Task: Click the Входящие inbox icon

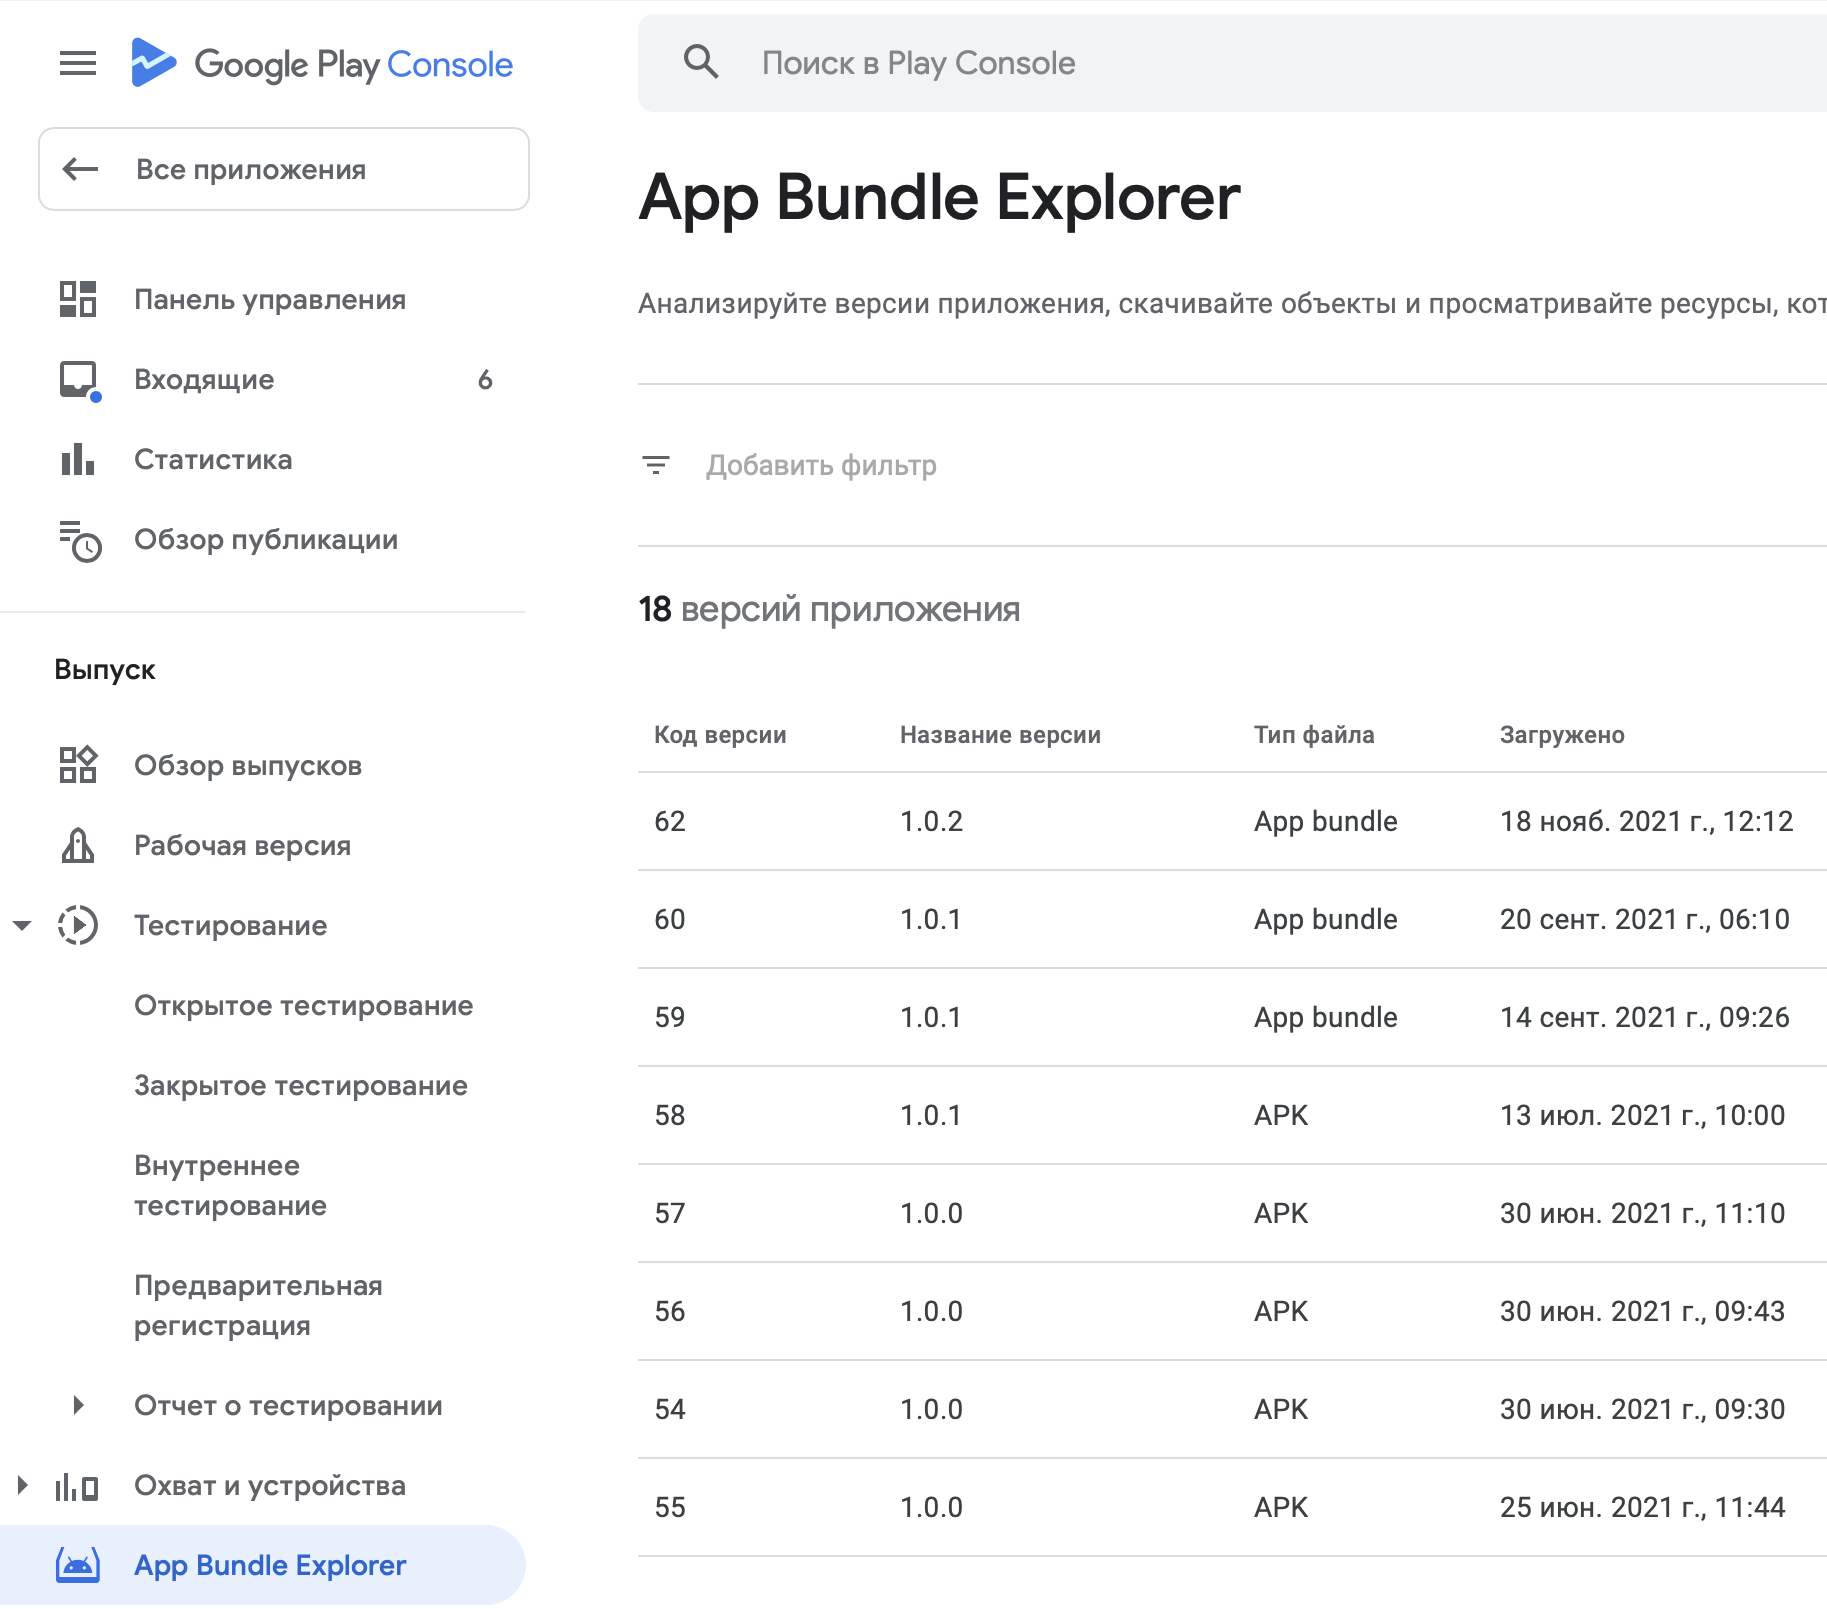Action: [79, 381]
